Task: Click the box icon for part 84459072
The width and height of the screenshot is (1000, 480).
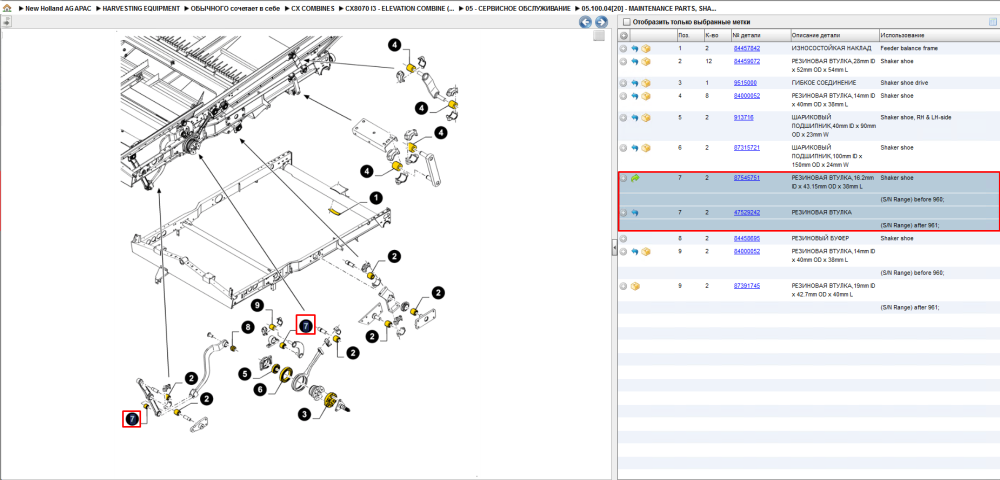Action: tap(646, 61)
